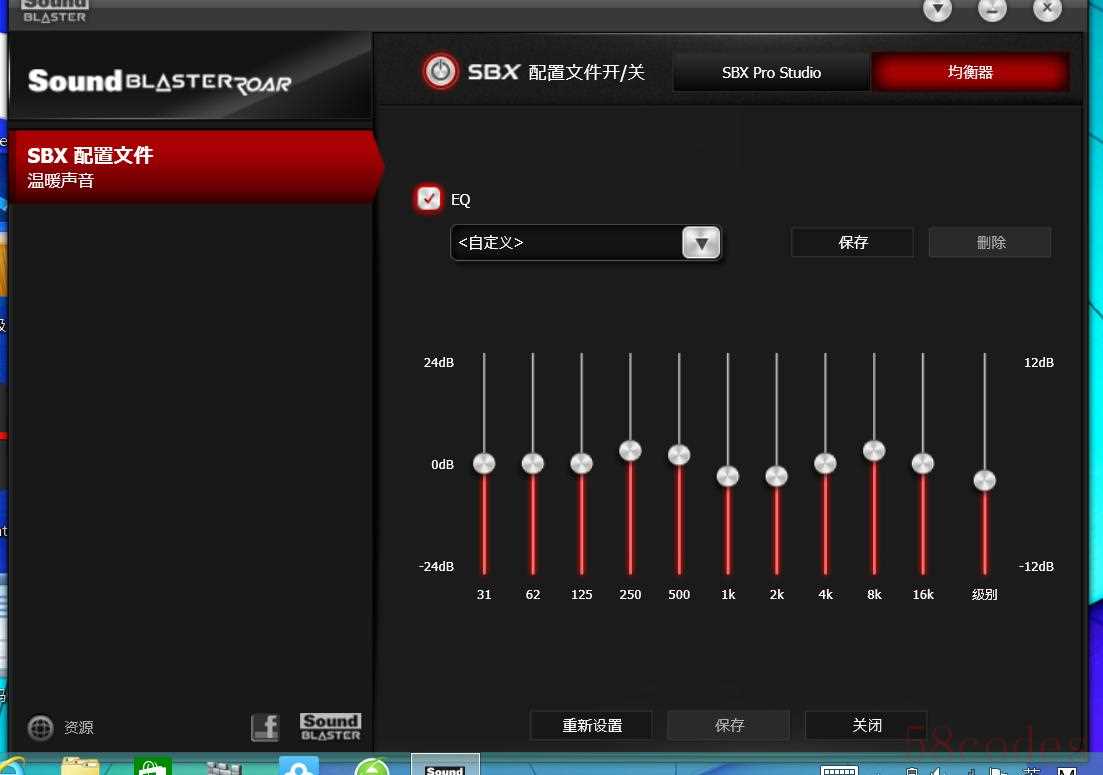Toggle the SBX profile power button

(x=441, y=71)
